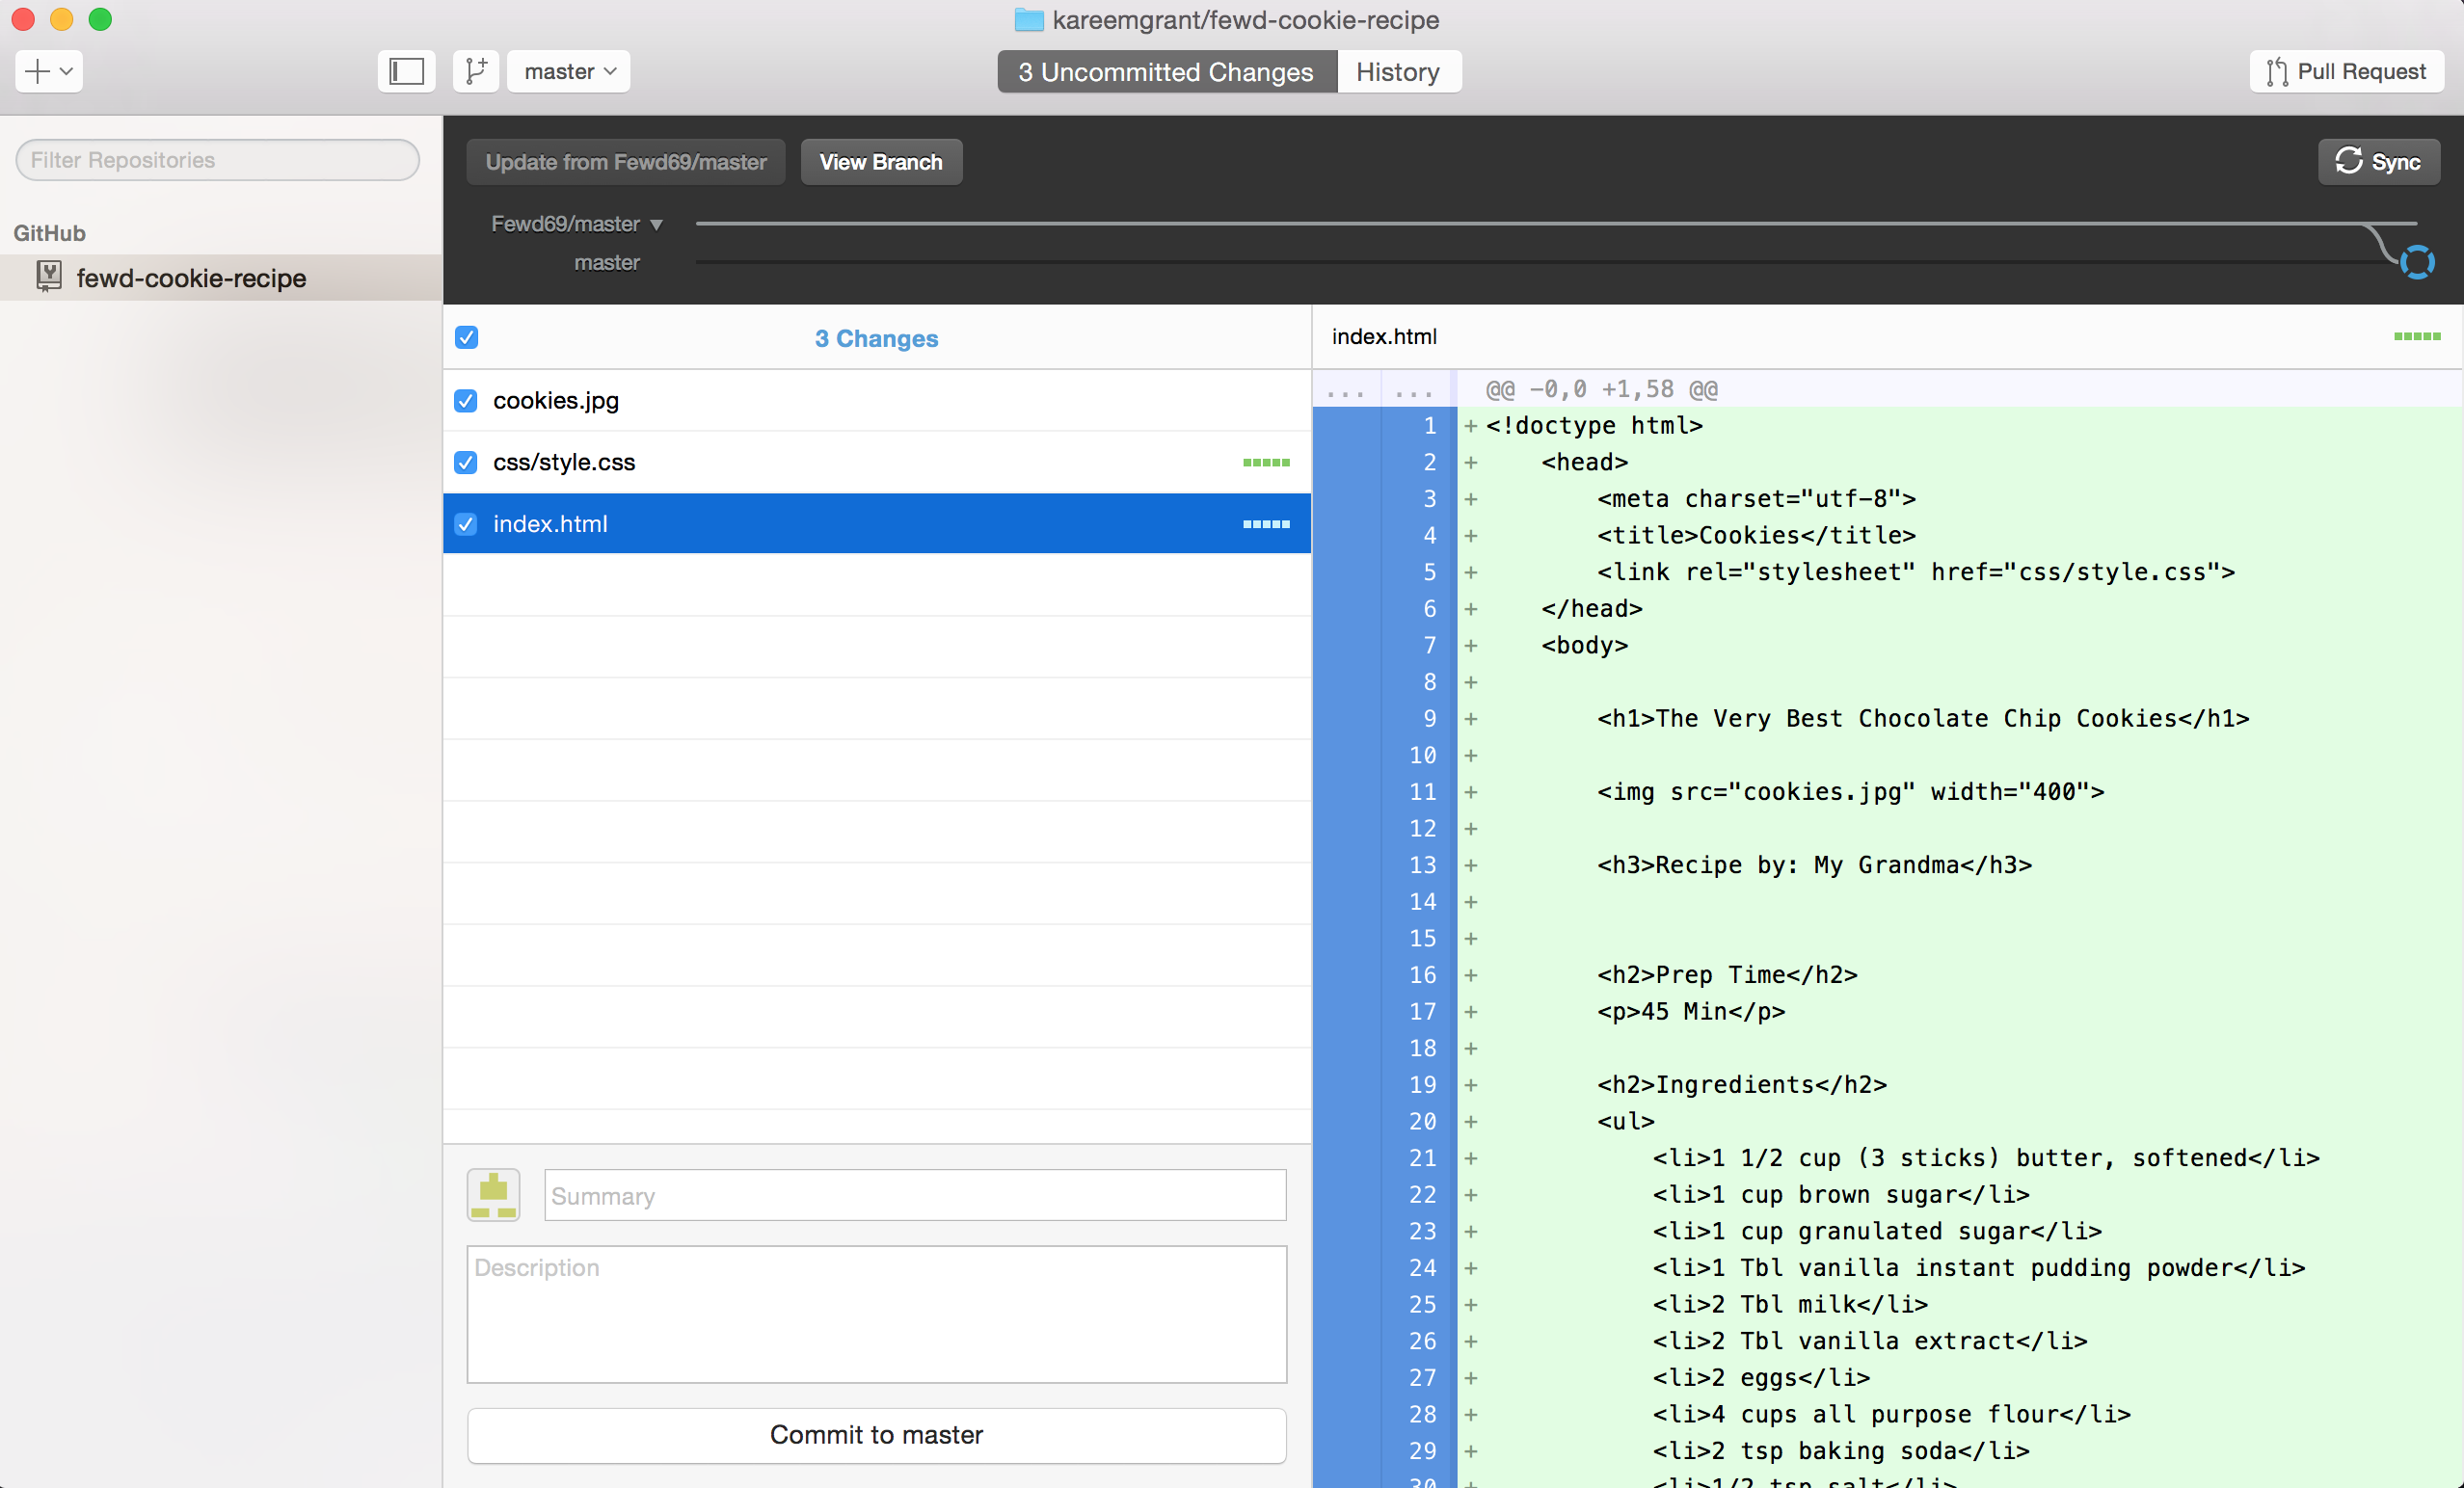
Task: Select css/style.css in the changes list
Action: [x=877, y=462]
